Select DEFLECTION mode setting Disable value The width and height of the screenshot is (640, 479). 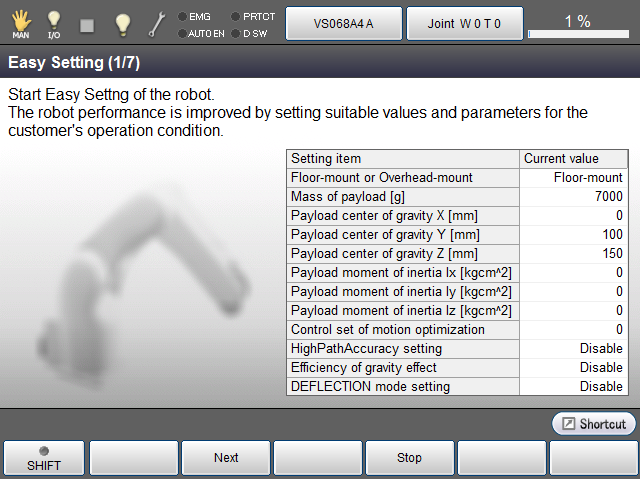(x=574, y=387)
